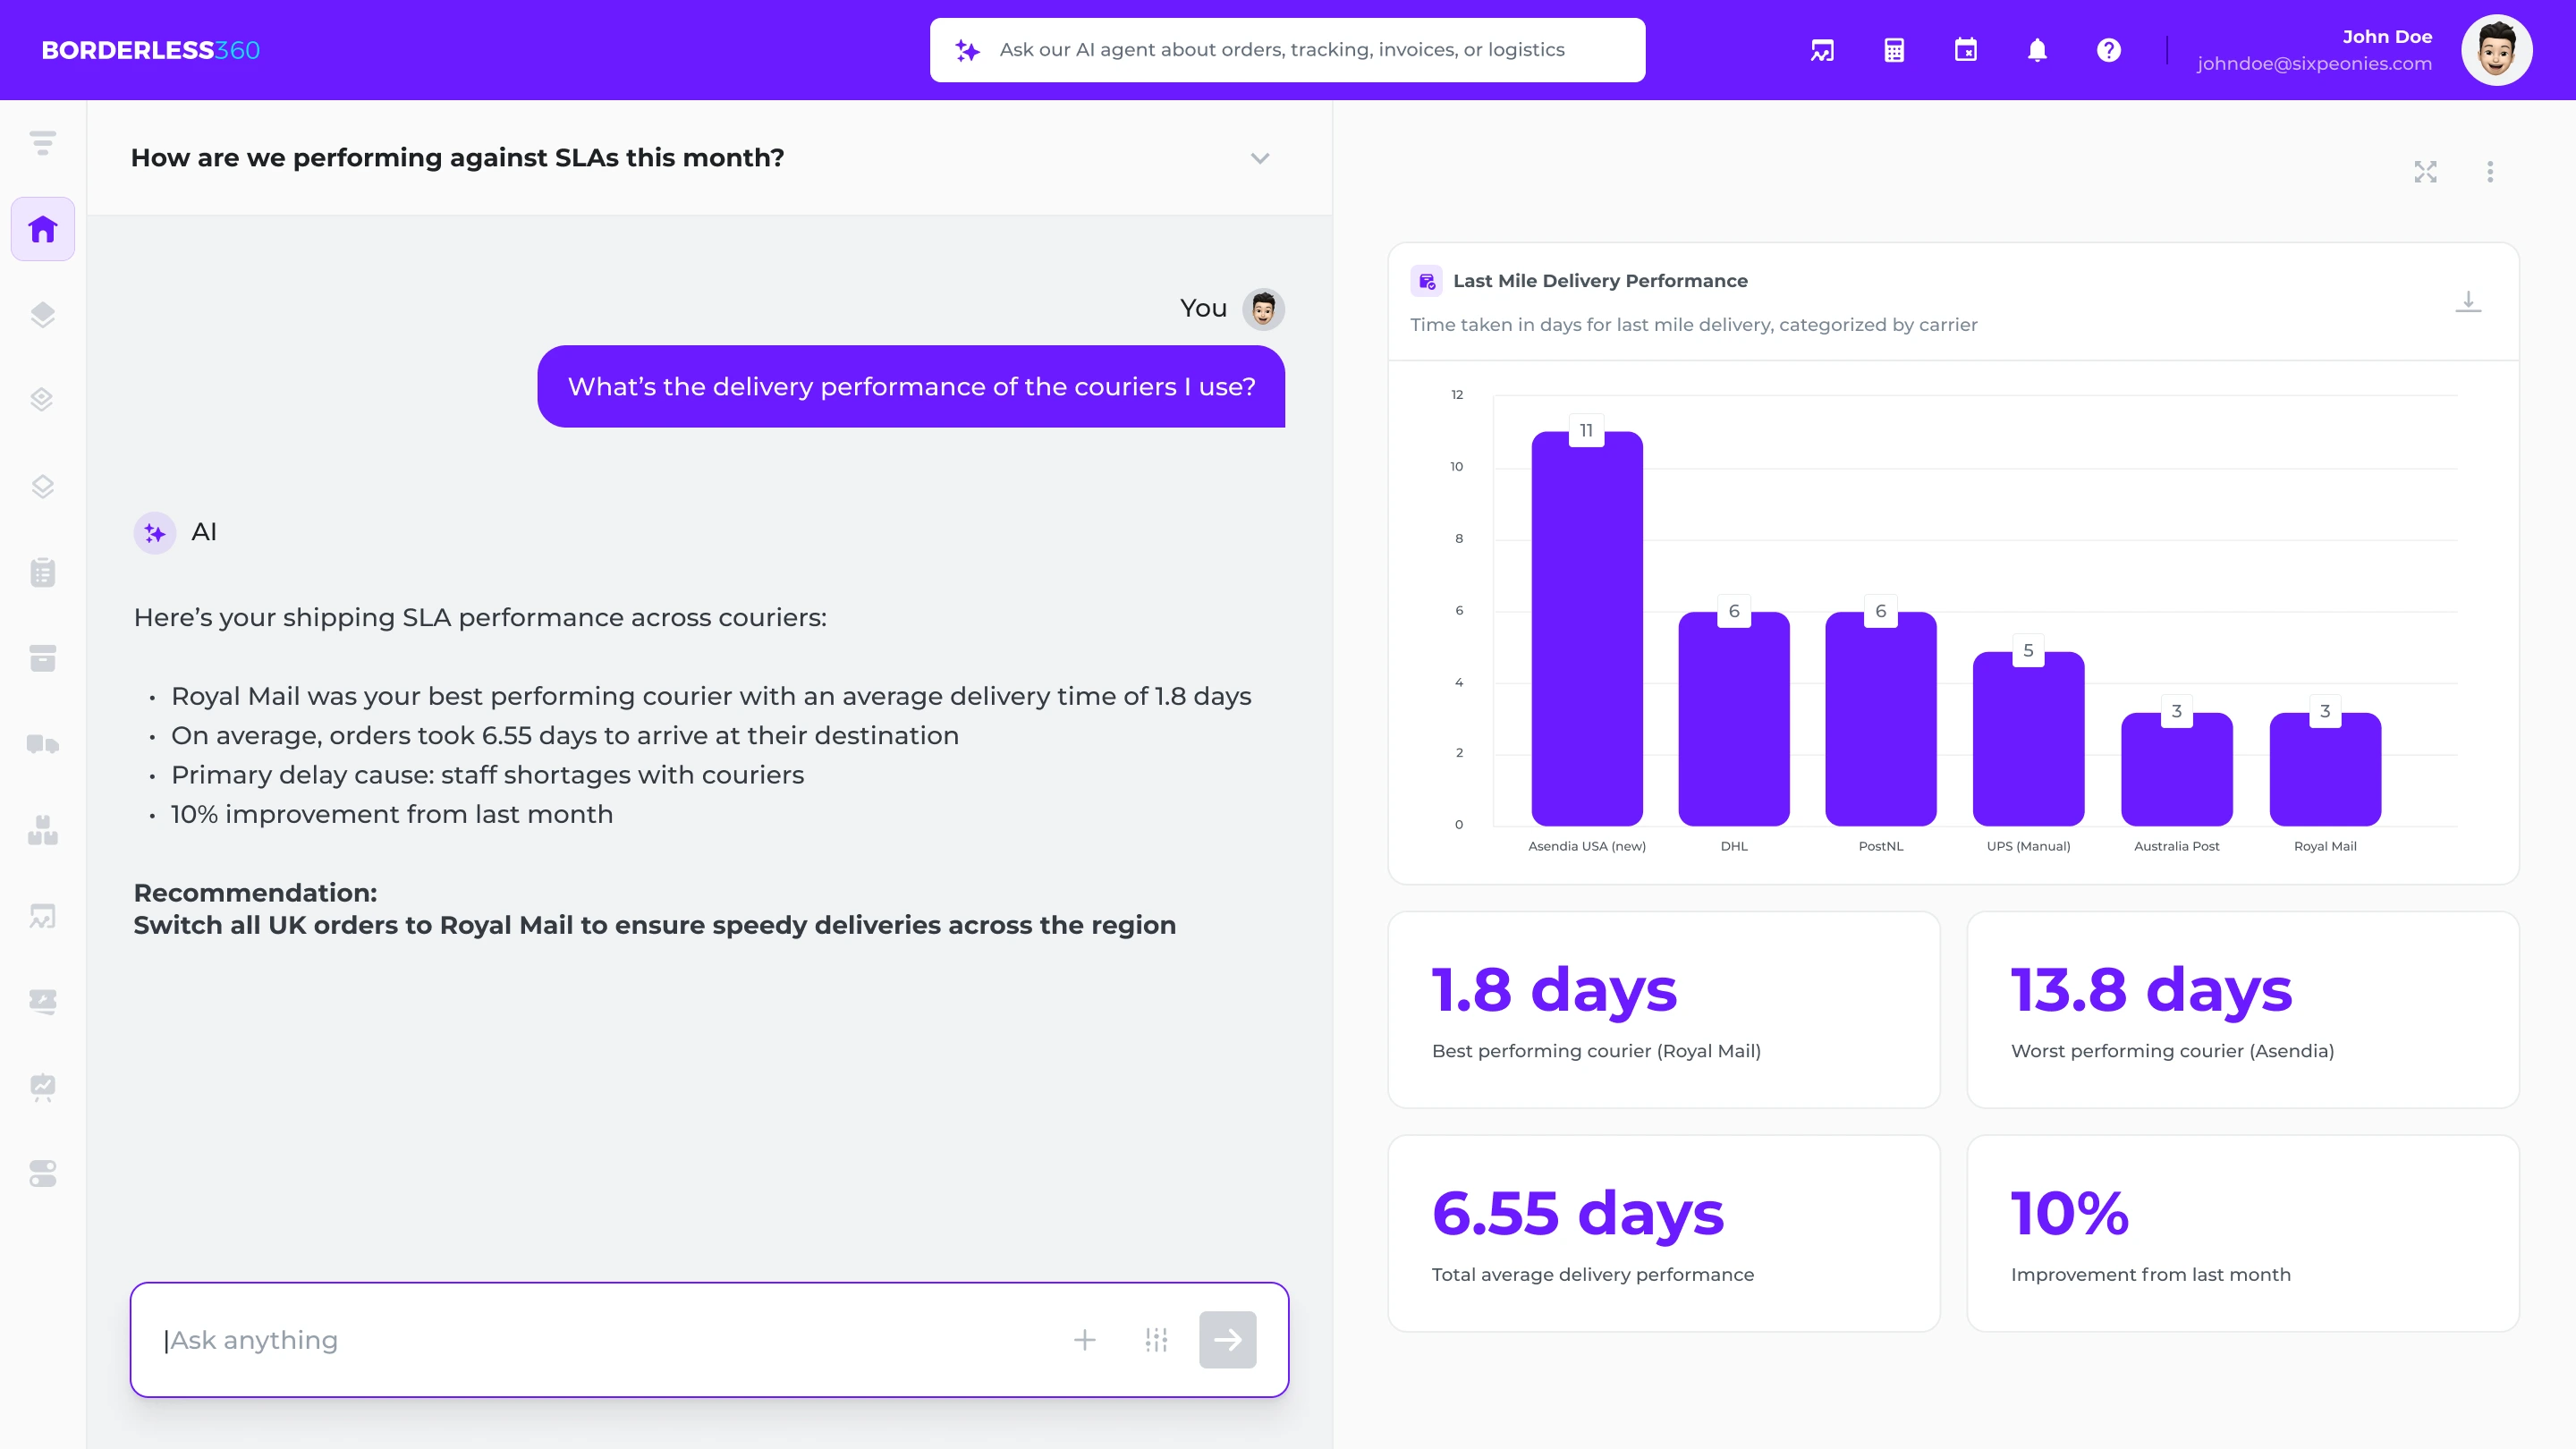
Task: Click the AI sparkle avatar icon
Action: point(155,533)
